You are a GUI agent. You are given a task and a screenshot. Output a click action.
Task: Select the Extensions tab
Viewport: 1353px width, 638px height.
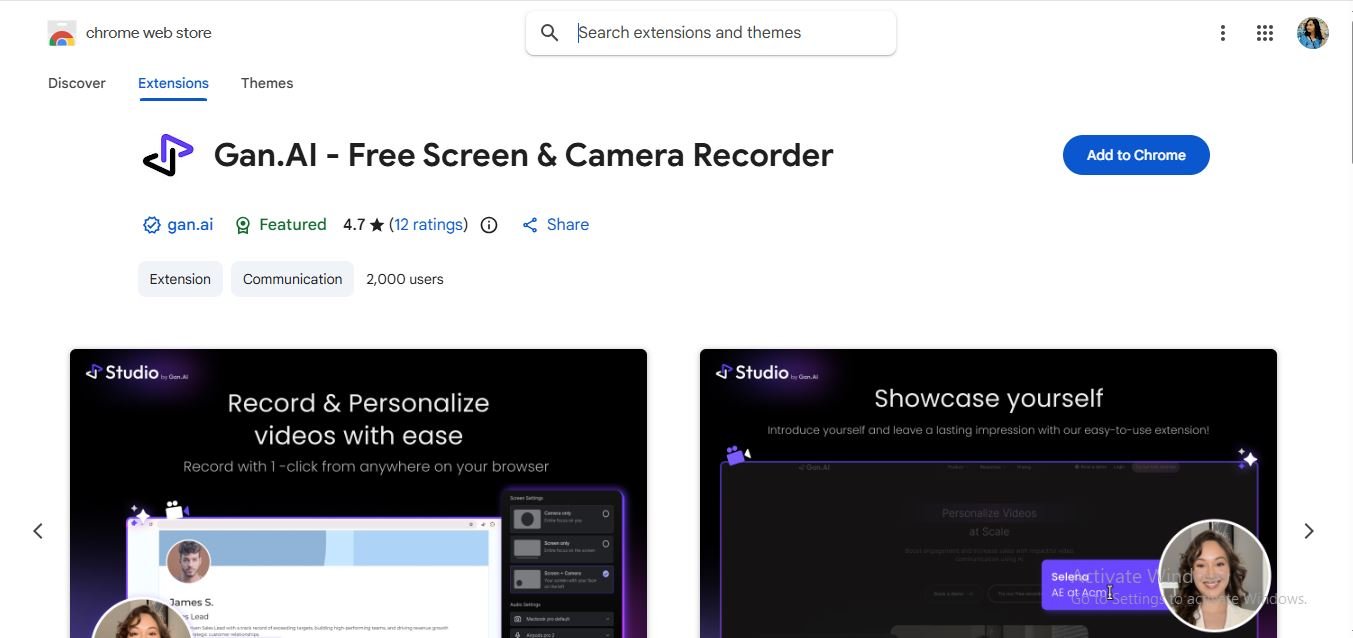[x=173, y=83]
